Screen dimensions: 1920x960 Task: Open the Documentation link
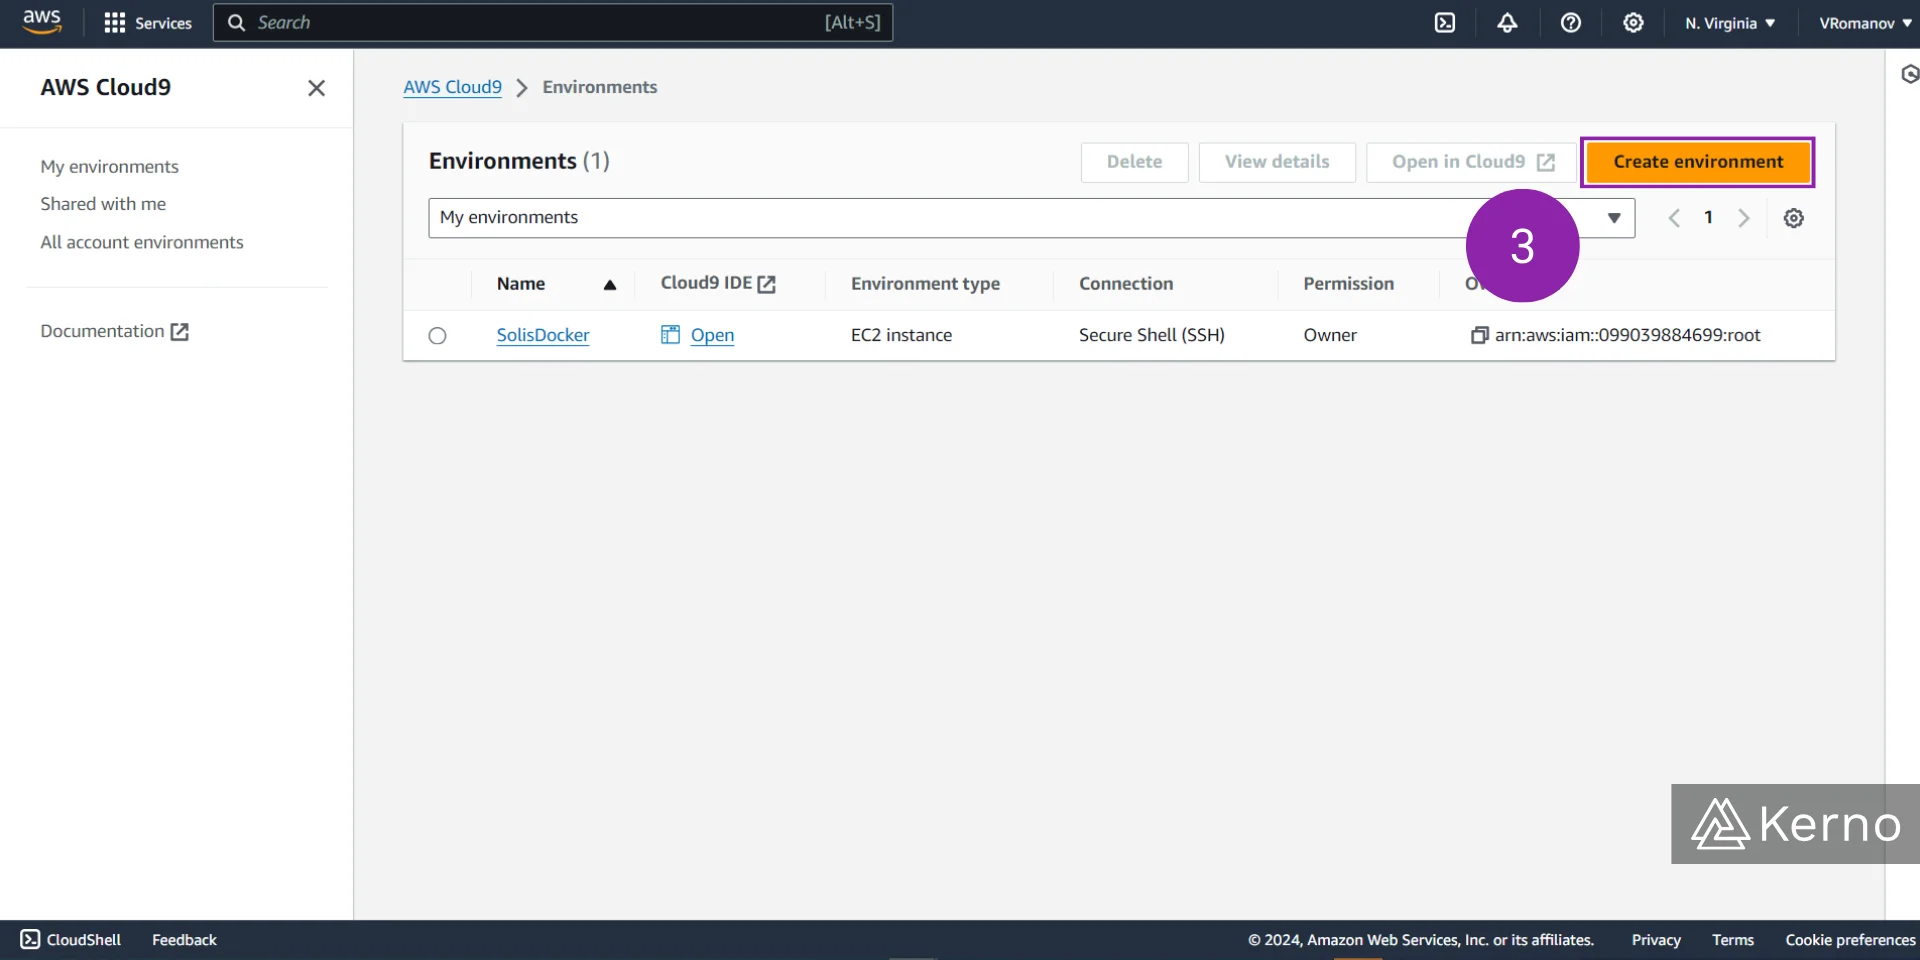click(x=114, y=331)
